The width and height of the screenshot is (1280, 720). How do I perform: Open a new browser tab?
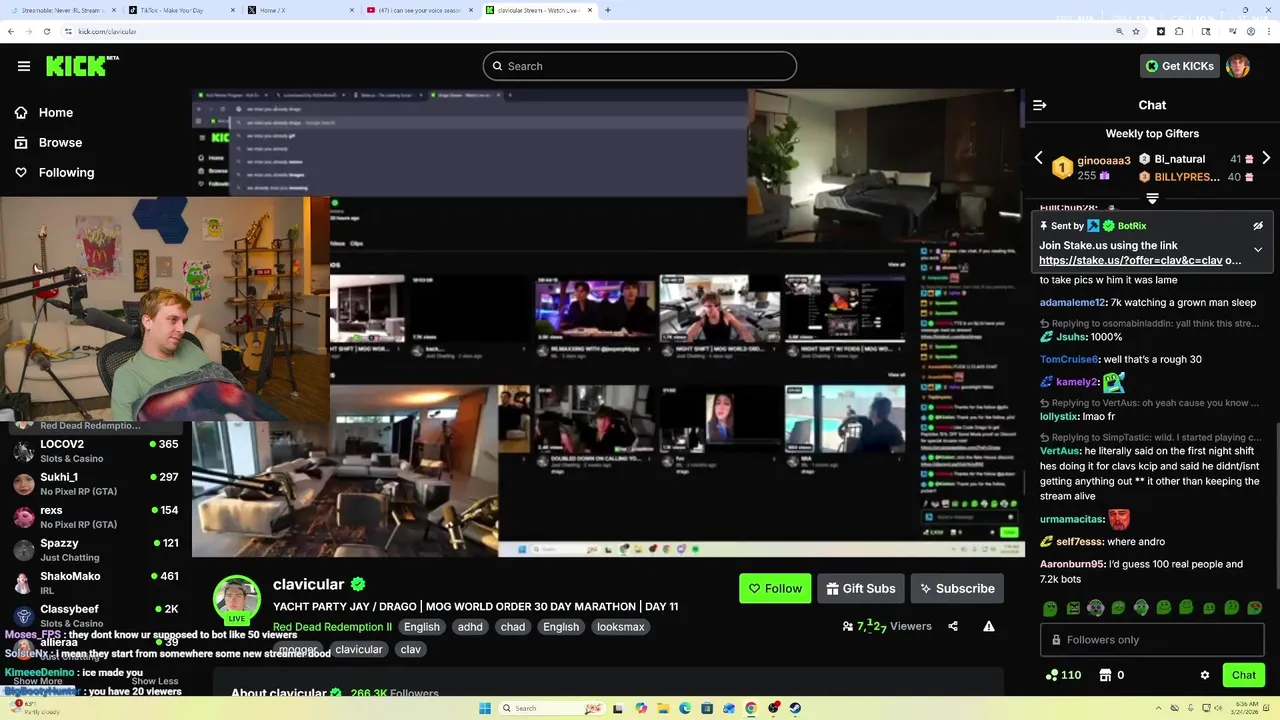(608, 10)
